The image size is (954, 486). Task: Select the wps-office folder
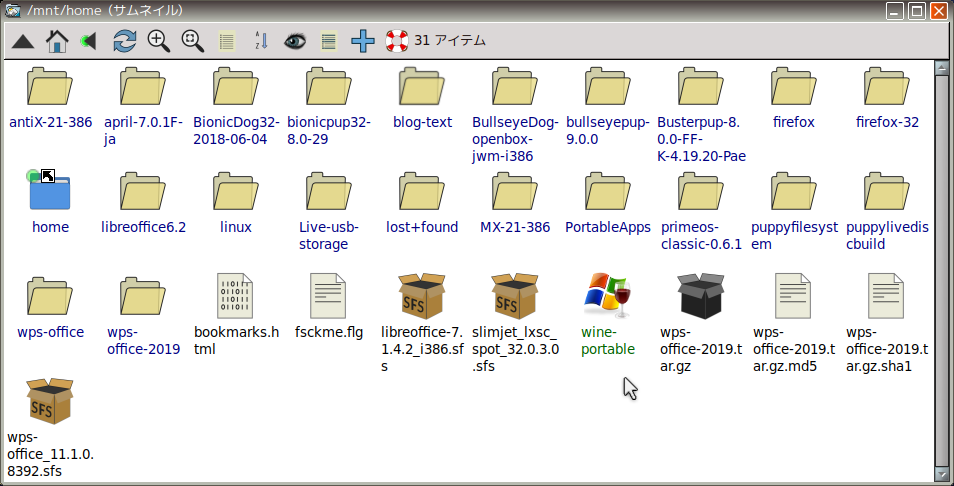[x=50, y=296]
